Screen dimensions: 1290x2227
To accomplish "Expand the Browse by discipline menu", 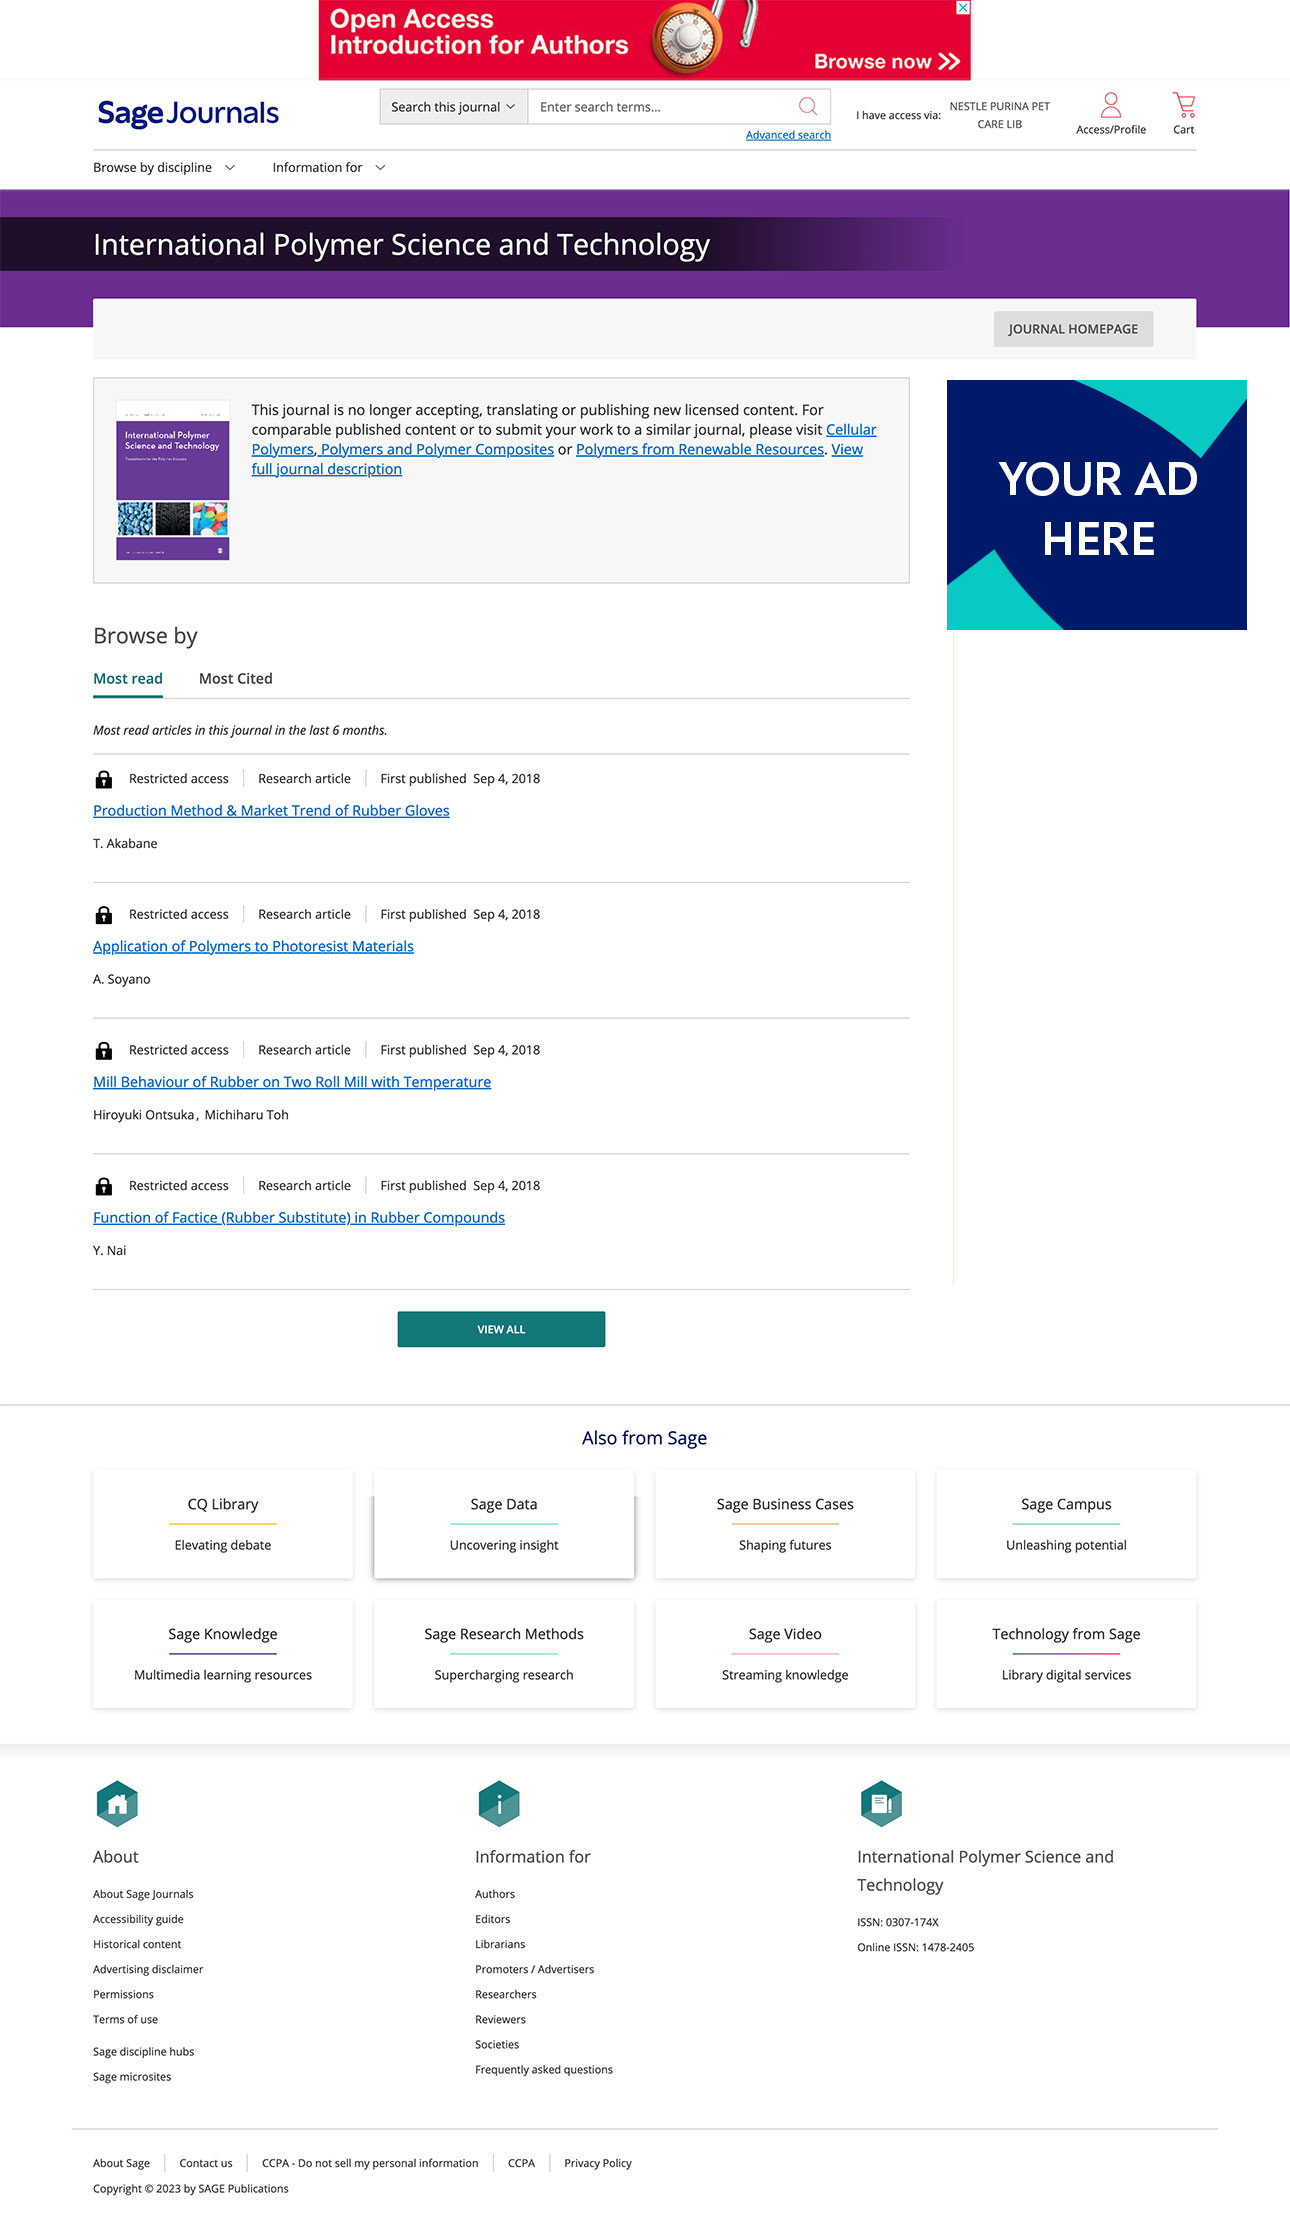I will [164, 168].
